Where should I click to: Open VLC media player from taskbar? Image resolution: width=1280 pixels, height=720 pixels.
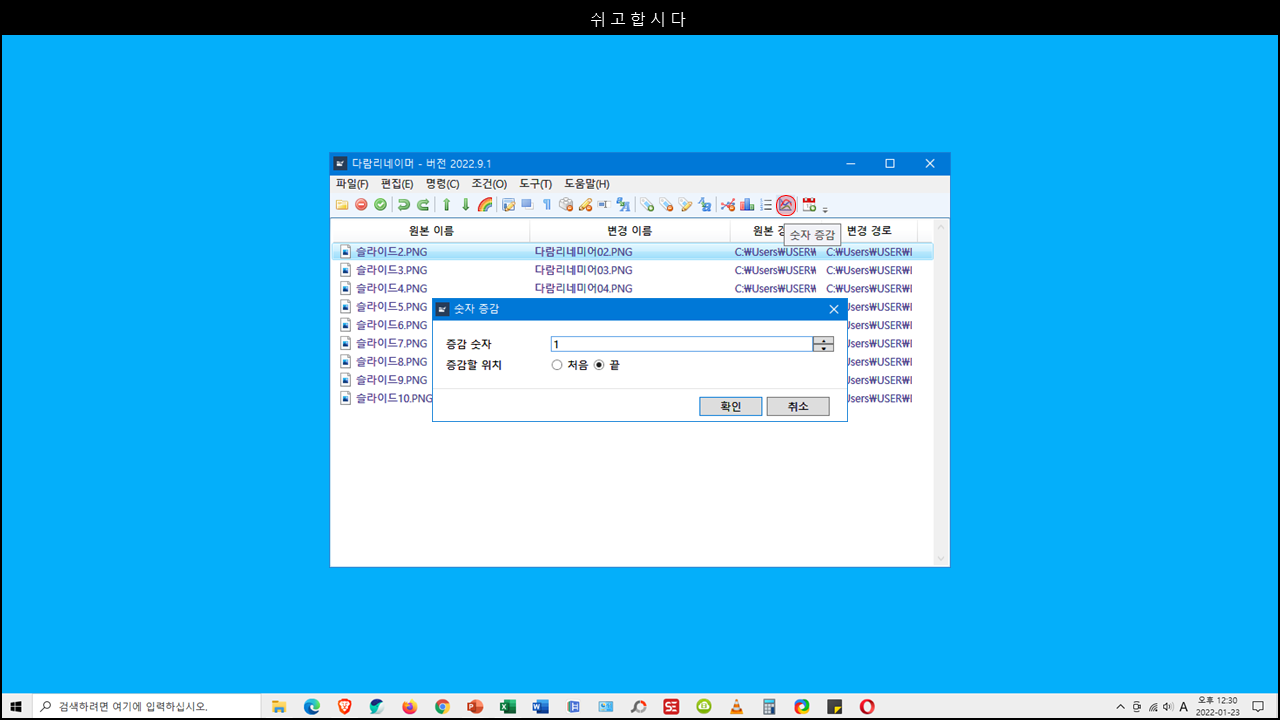[x=736, y=706]
